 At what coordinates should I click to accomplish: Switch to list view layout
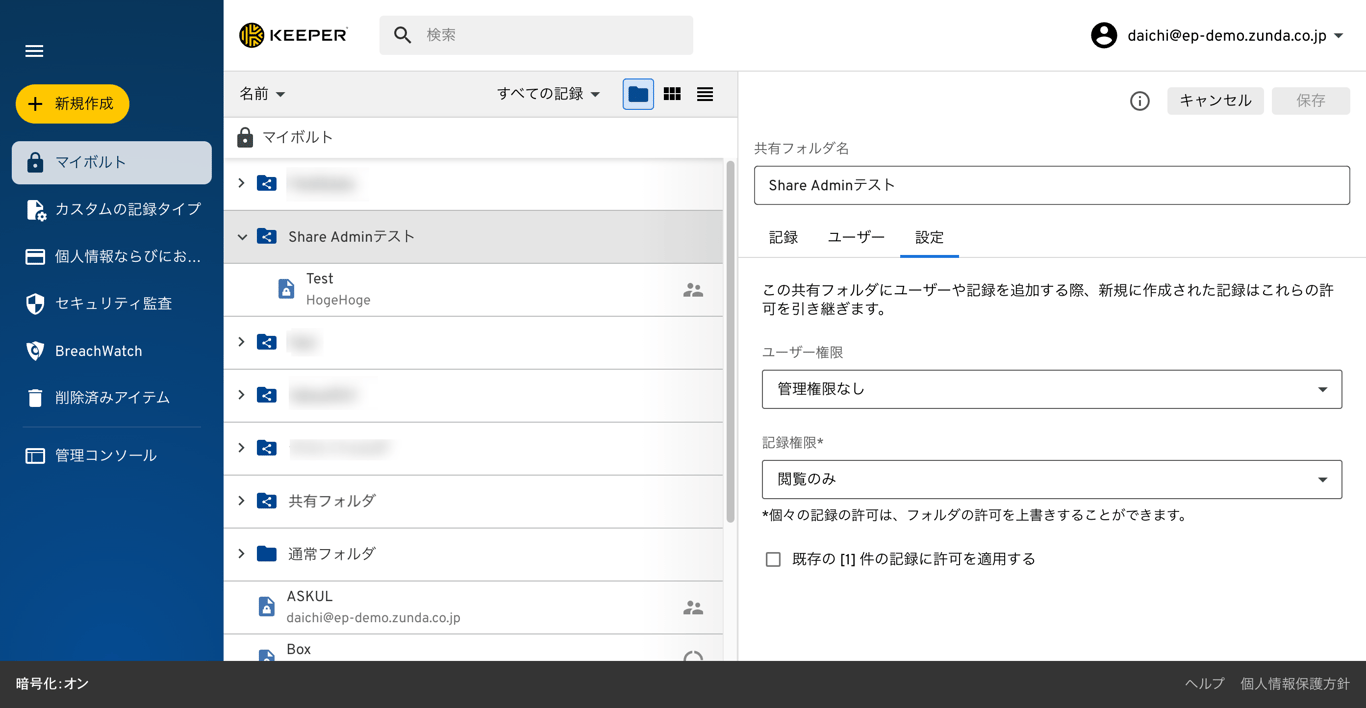[704, 93]
